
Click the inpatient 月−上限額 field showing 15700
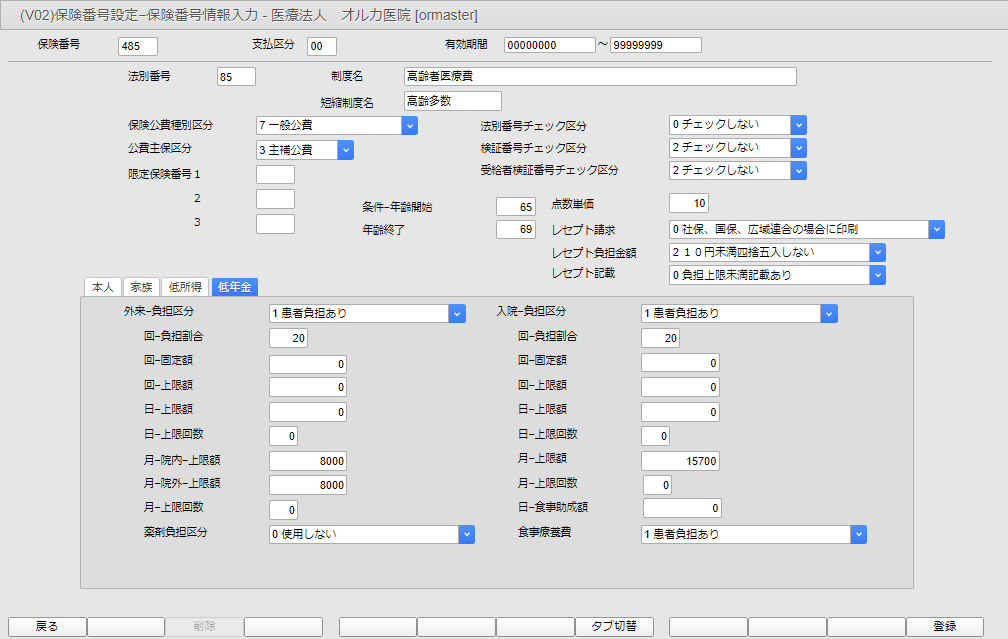[x=680, y=461]
